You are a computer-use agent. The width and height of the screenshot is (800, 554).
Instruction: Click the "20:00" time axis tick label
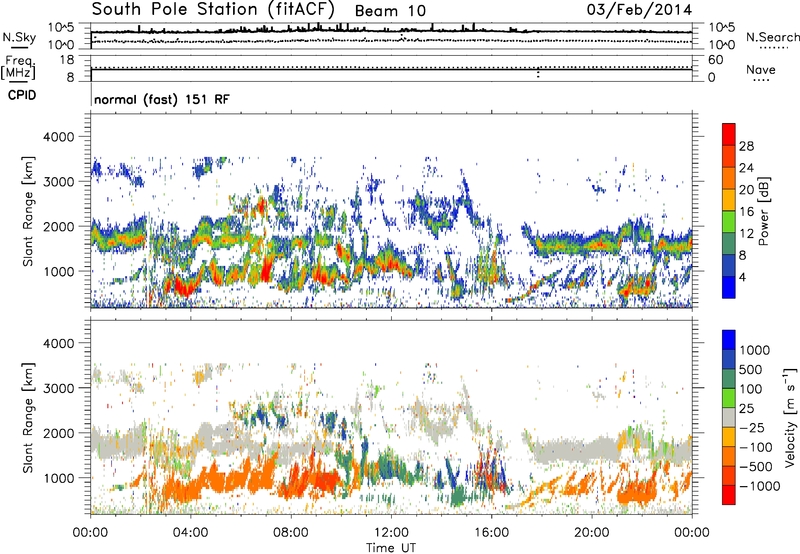[x=592, y=533]
